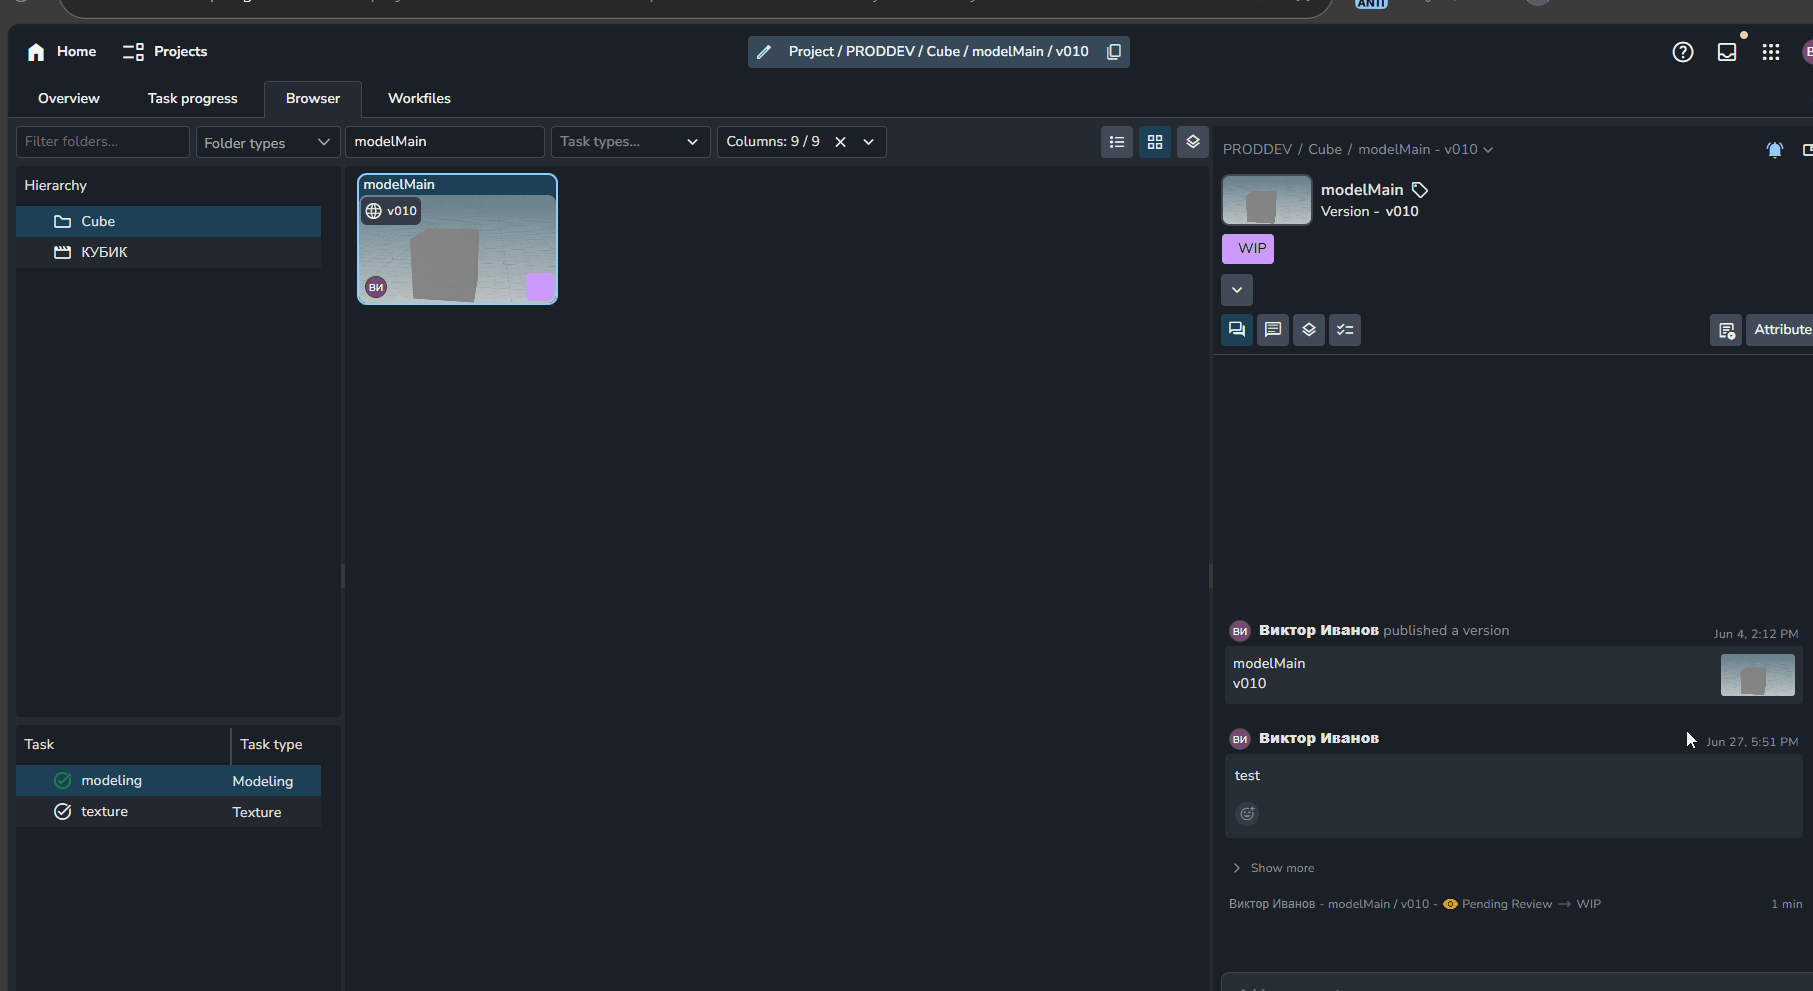Sort by the Task column header

point(123,744)
